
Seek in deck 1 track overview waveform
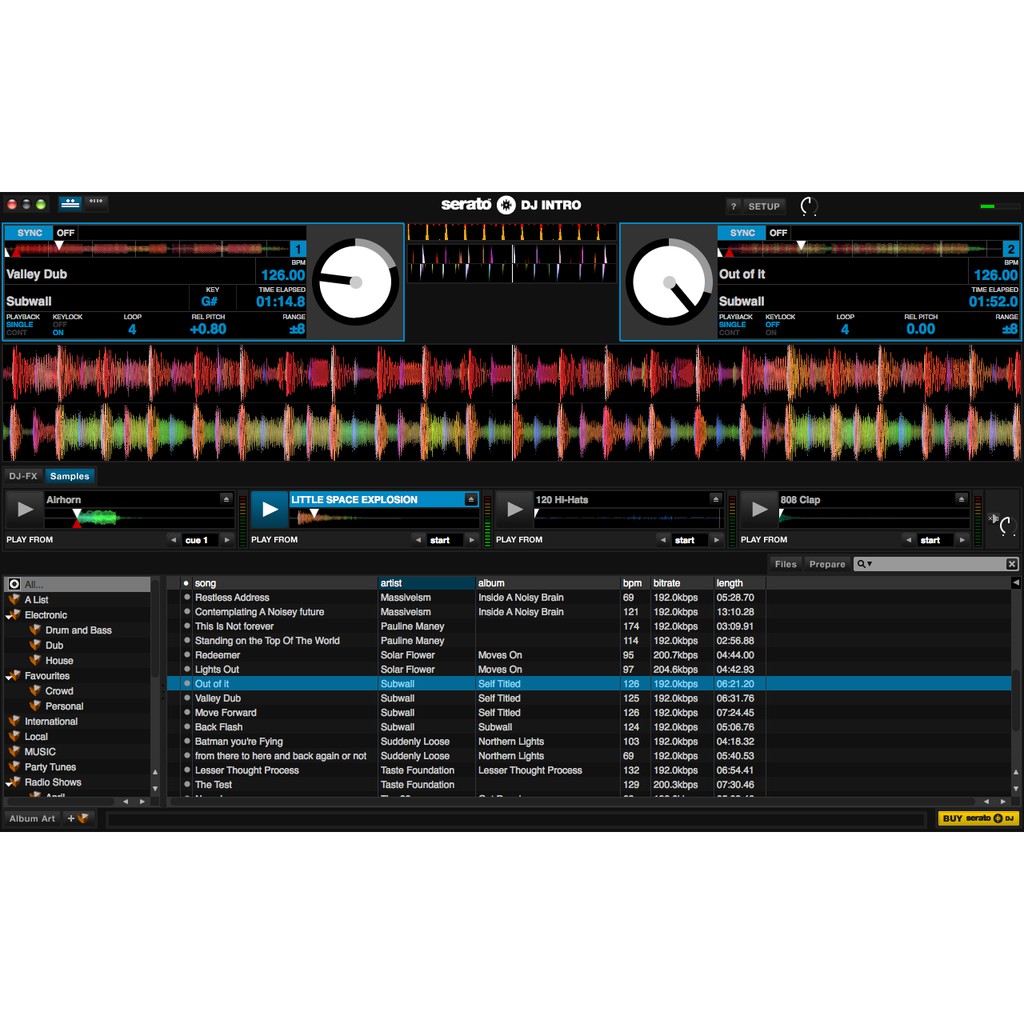click(x=147, y=249)
